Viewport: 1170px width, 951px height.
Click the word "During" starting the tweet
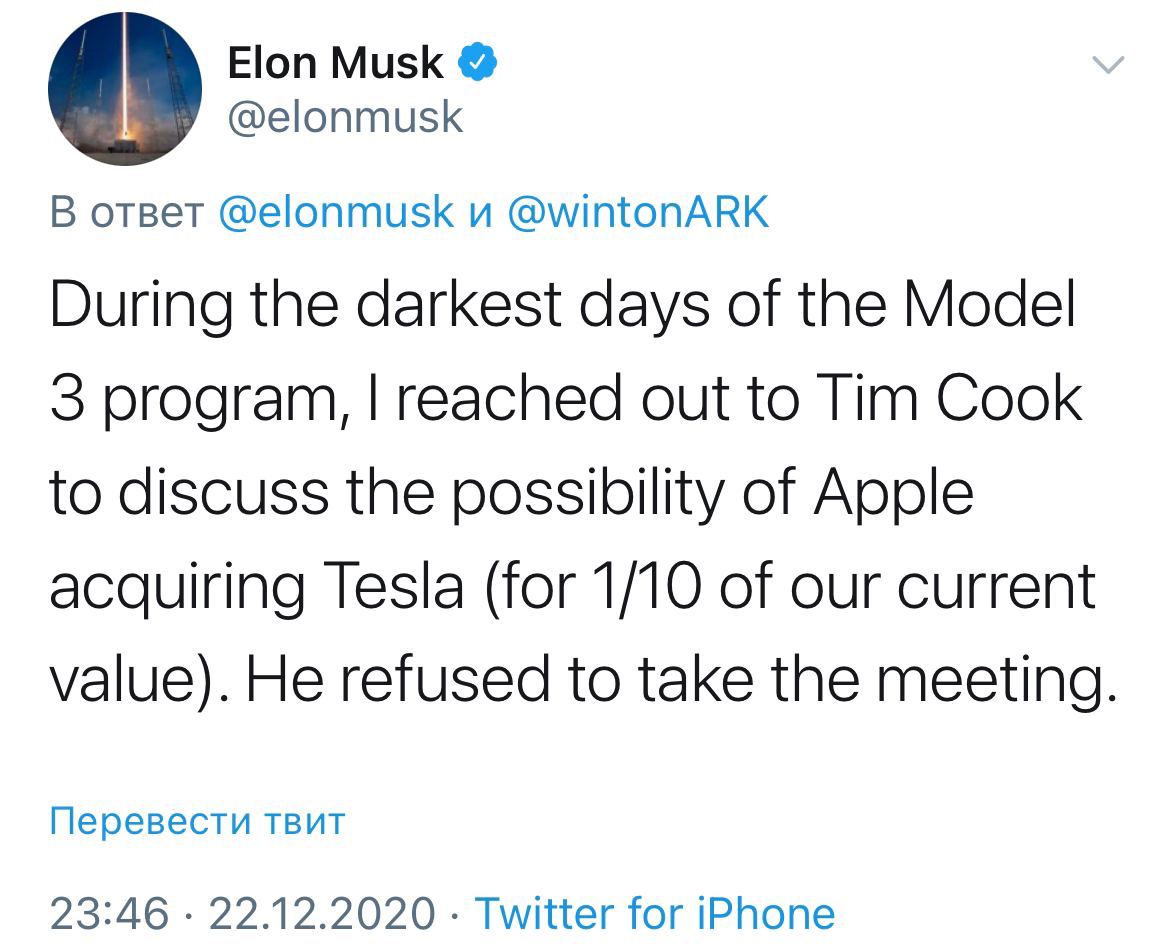(135, 307)
